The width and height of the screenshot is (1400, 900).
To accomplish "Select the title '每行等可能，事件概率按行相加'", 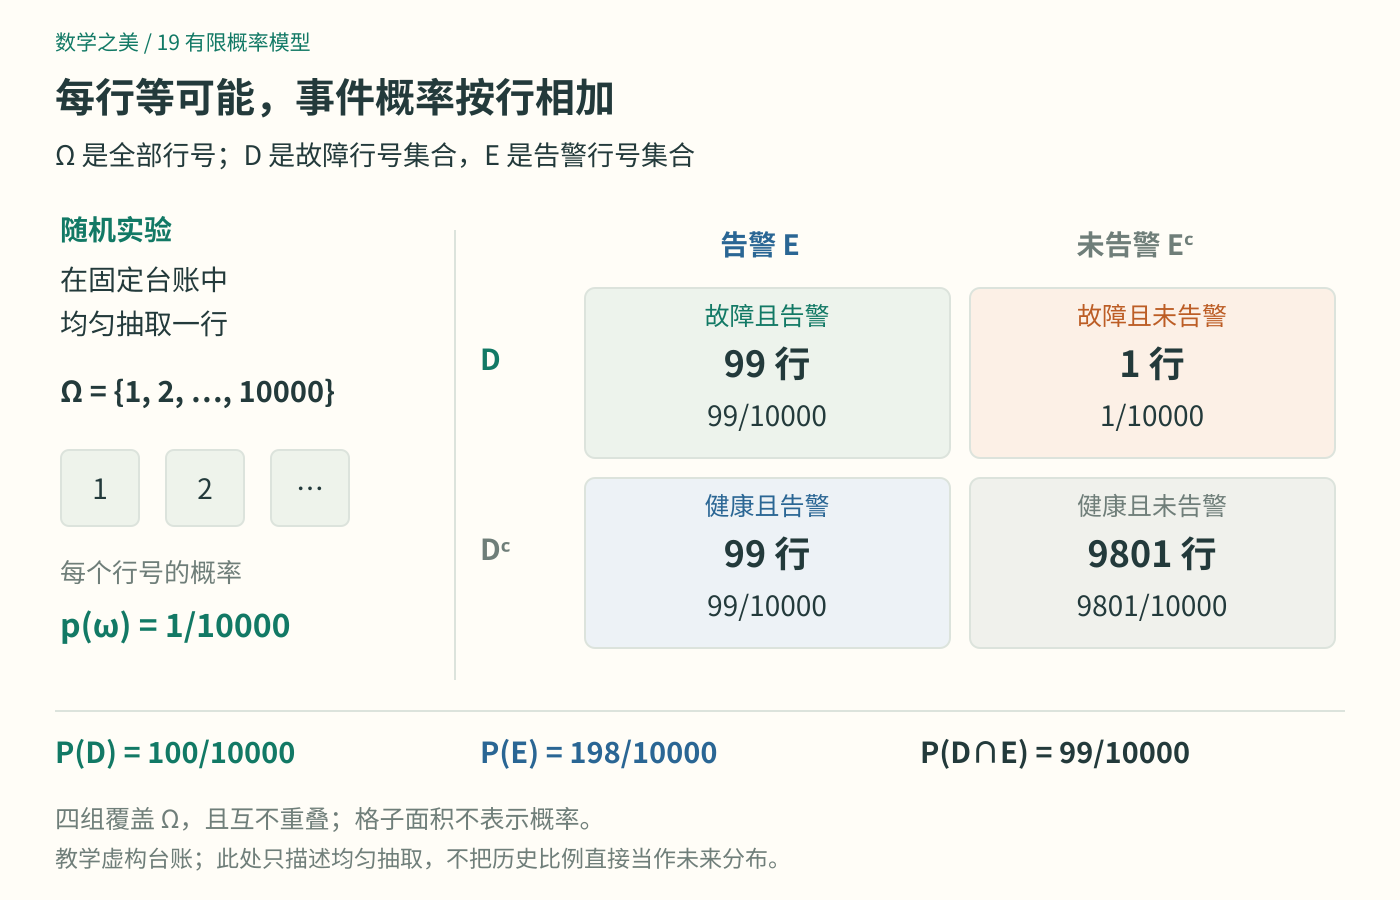I will pos(335,98).
